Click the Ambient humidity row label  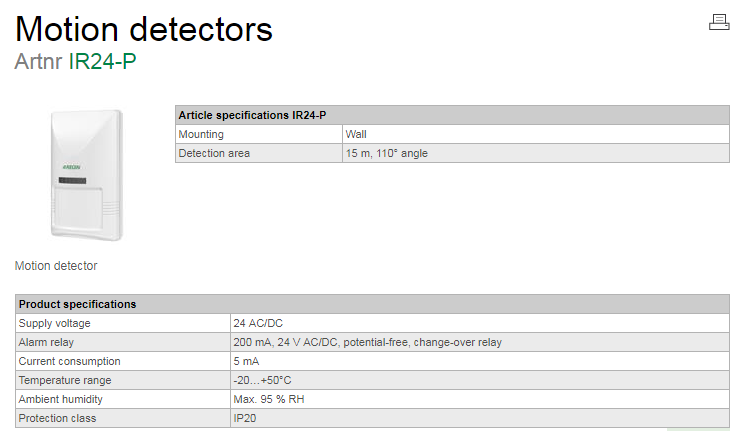coord(61,399)
